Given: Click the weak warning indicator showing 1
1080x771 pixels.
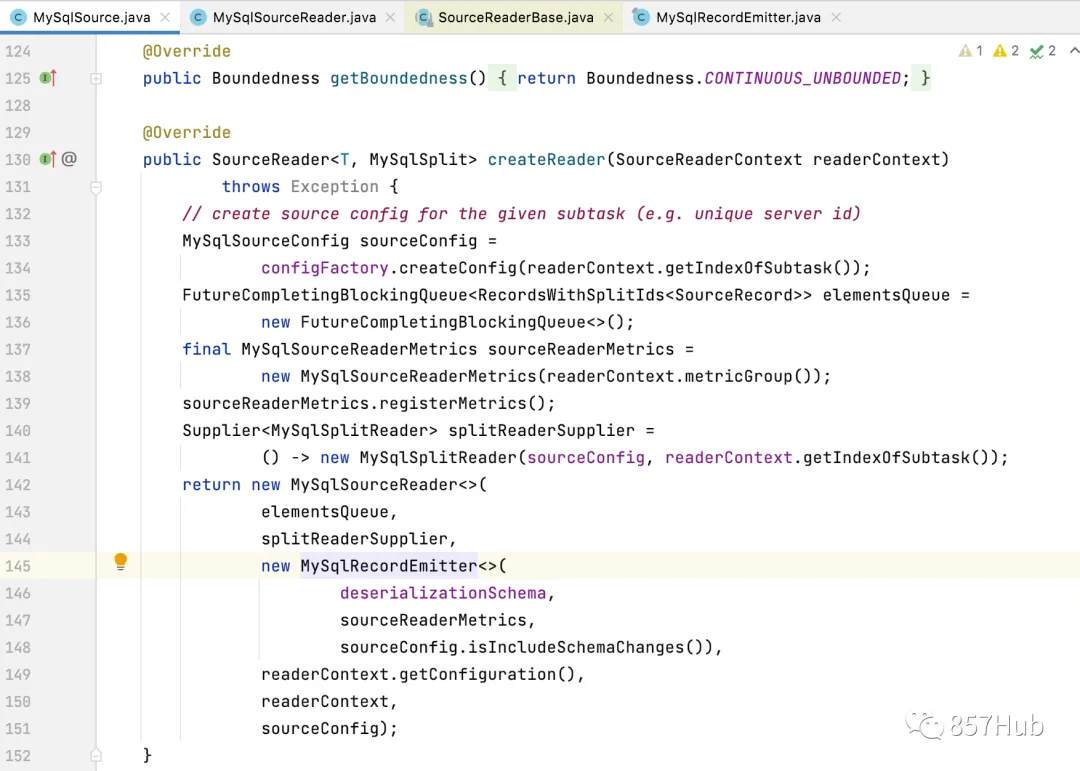Looking at the screenshot, I should click(970, 51).
